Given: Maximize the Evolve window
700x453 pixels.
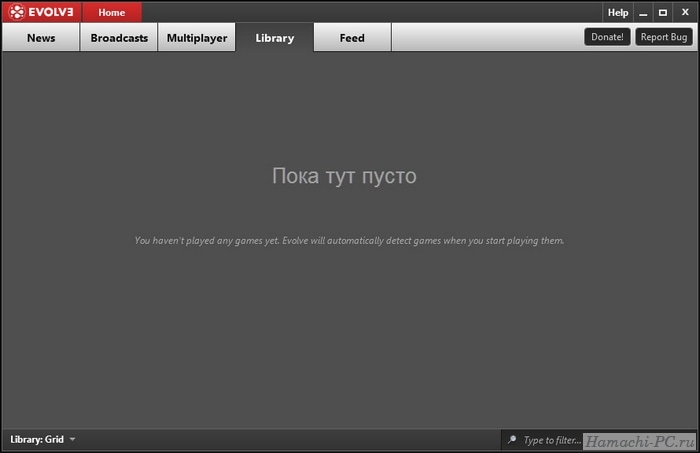Looking at the screenshot, I should coord(663,12).
